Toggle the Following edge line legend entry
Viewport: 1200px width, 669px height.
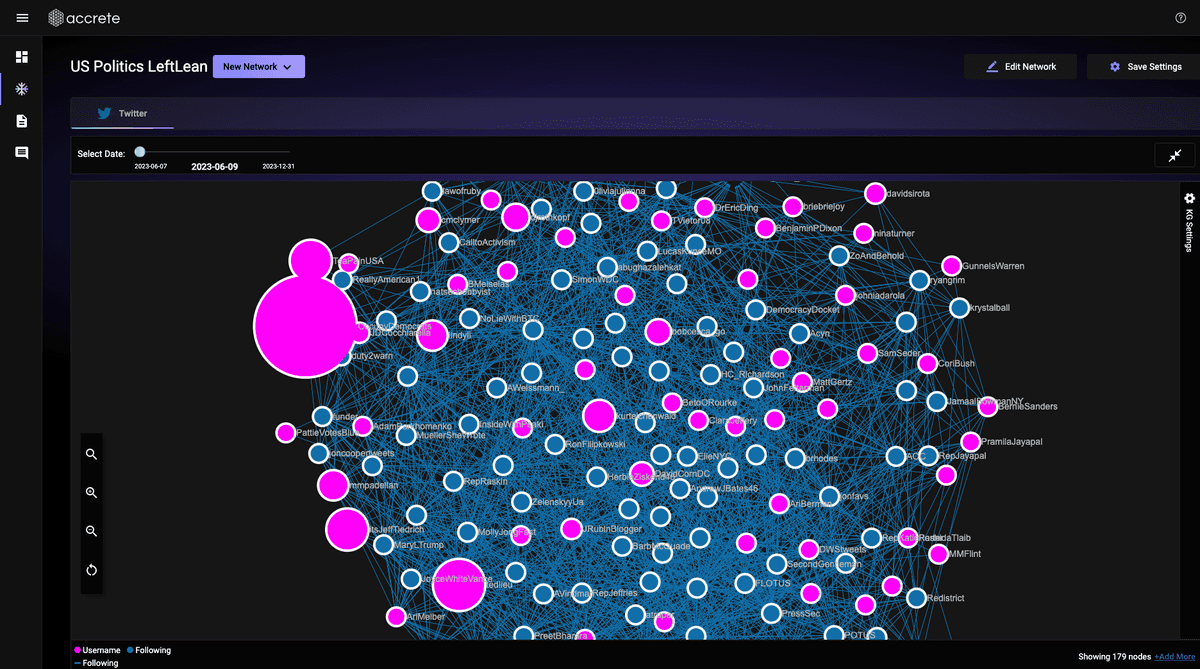click(x=96, y=663)
